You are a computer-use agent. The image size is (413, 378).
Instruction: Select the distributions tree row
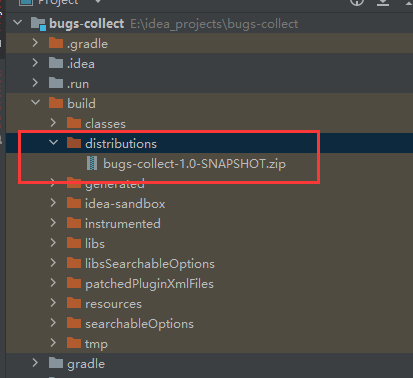[209, 143]
